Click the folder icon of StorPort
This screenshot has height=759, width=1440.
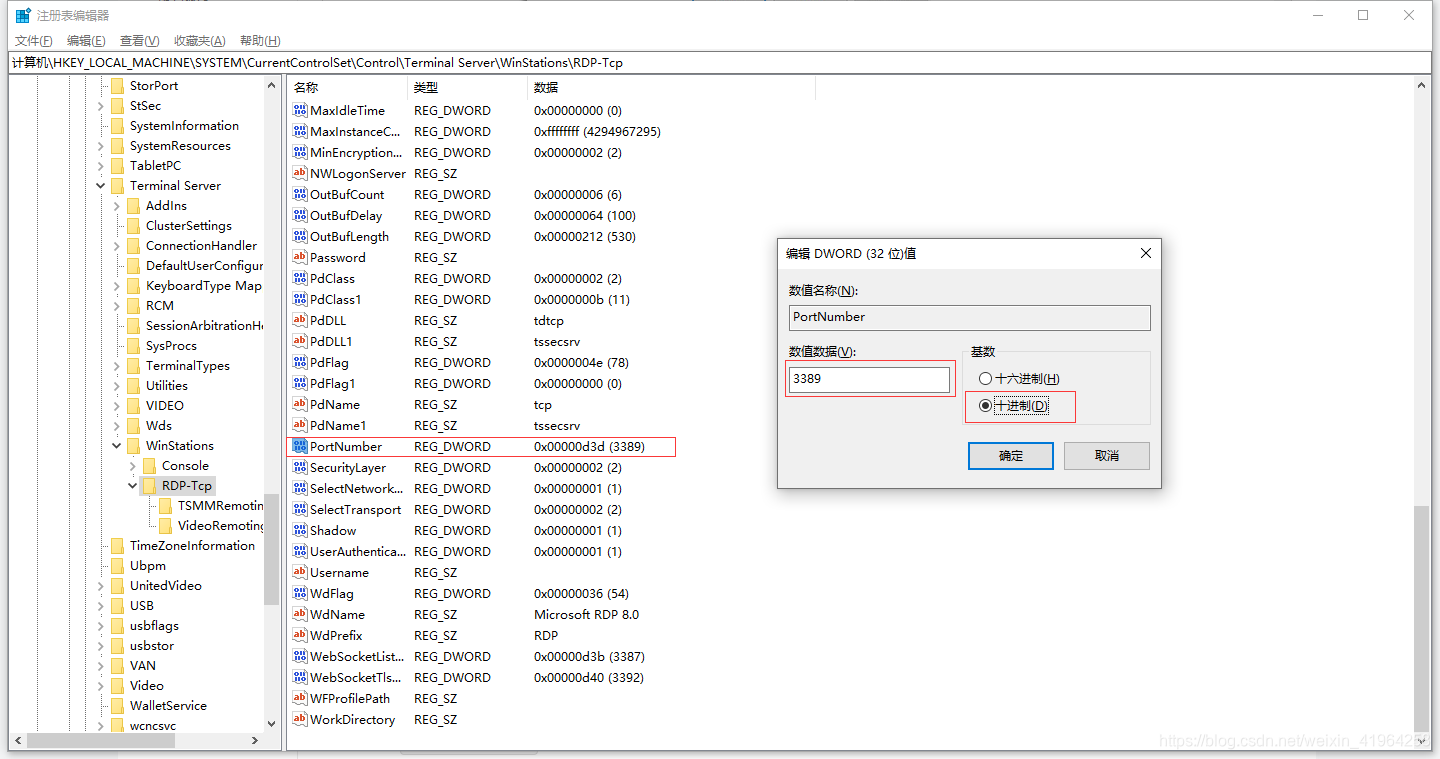(118, 85)
